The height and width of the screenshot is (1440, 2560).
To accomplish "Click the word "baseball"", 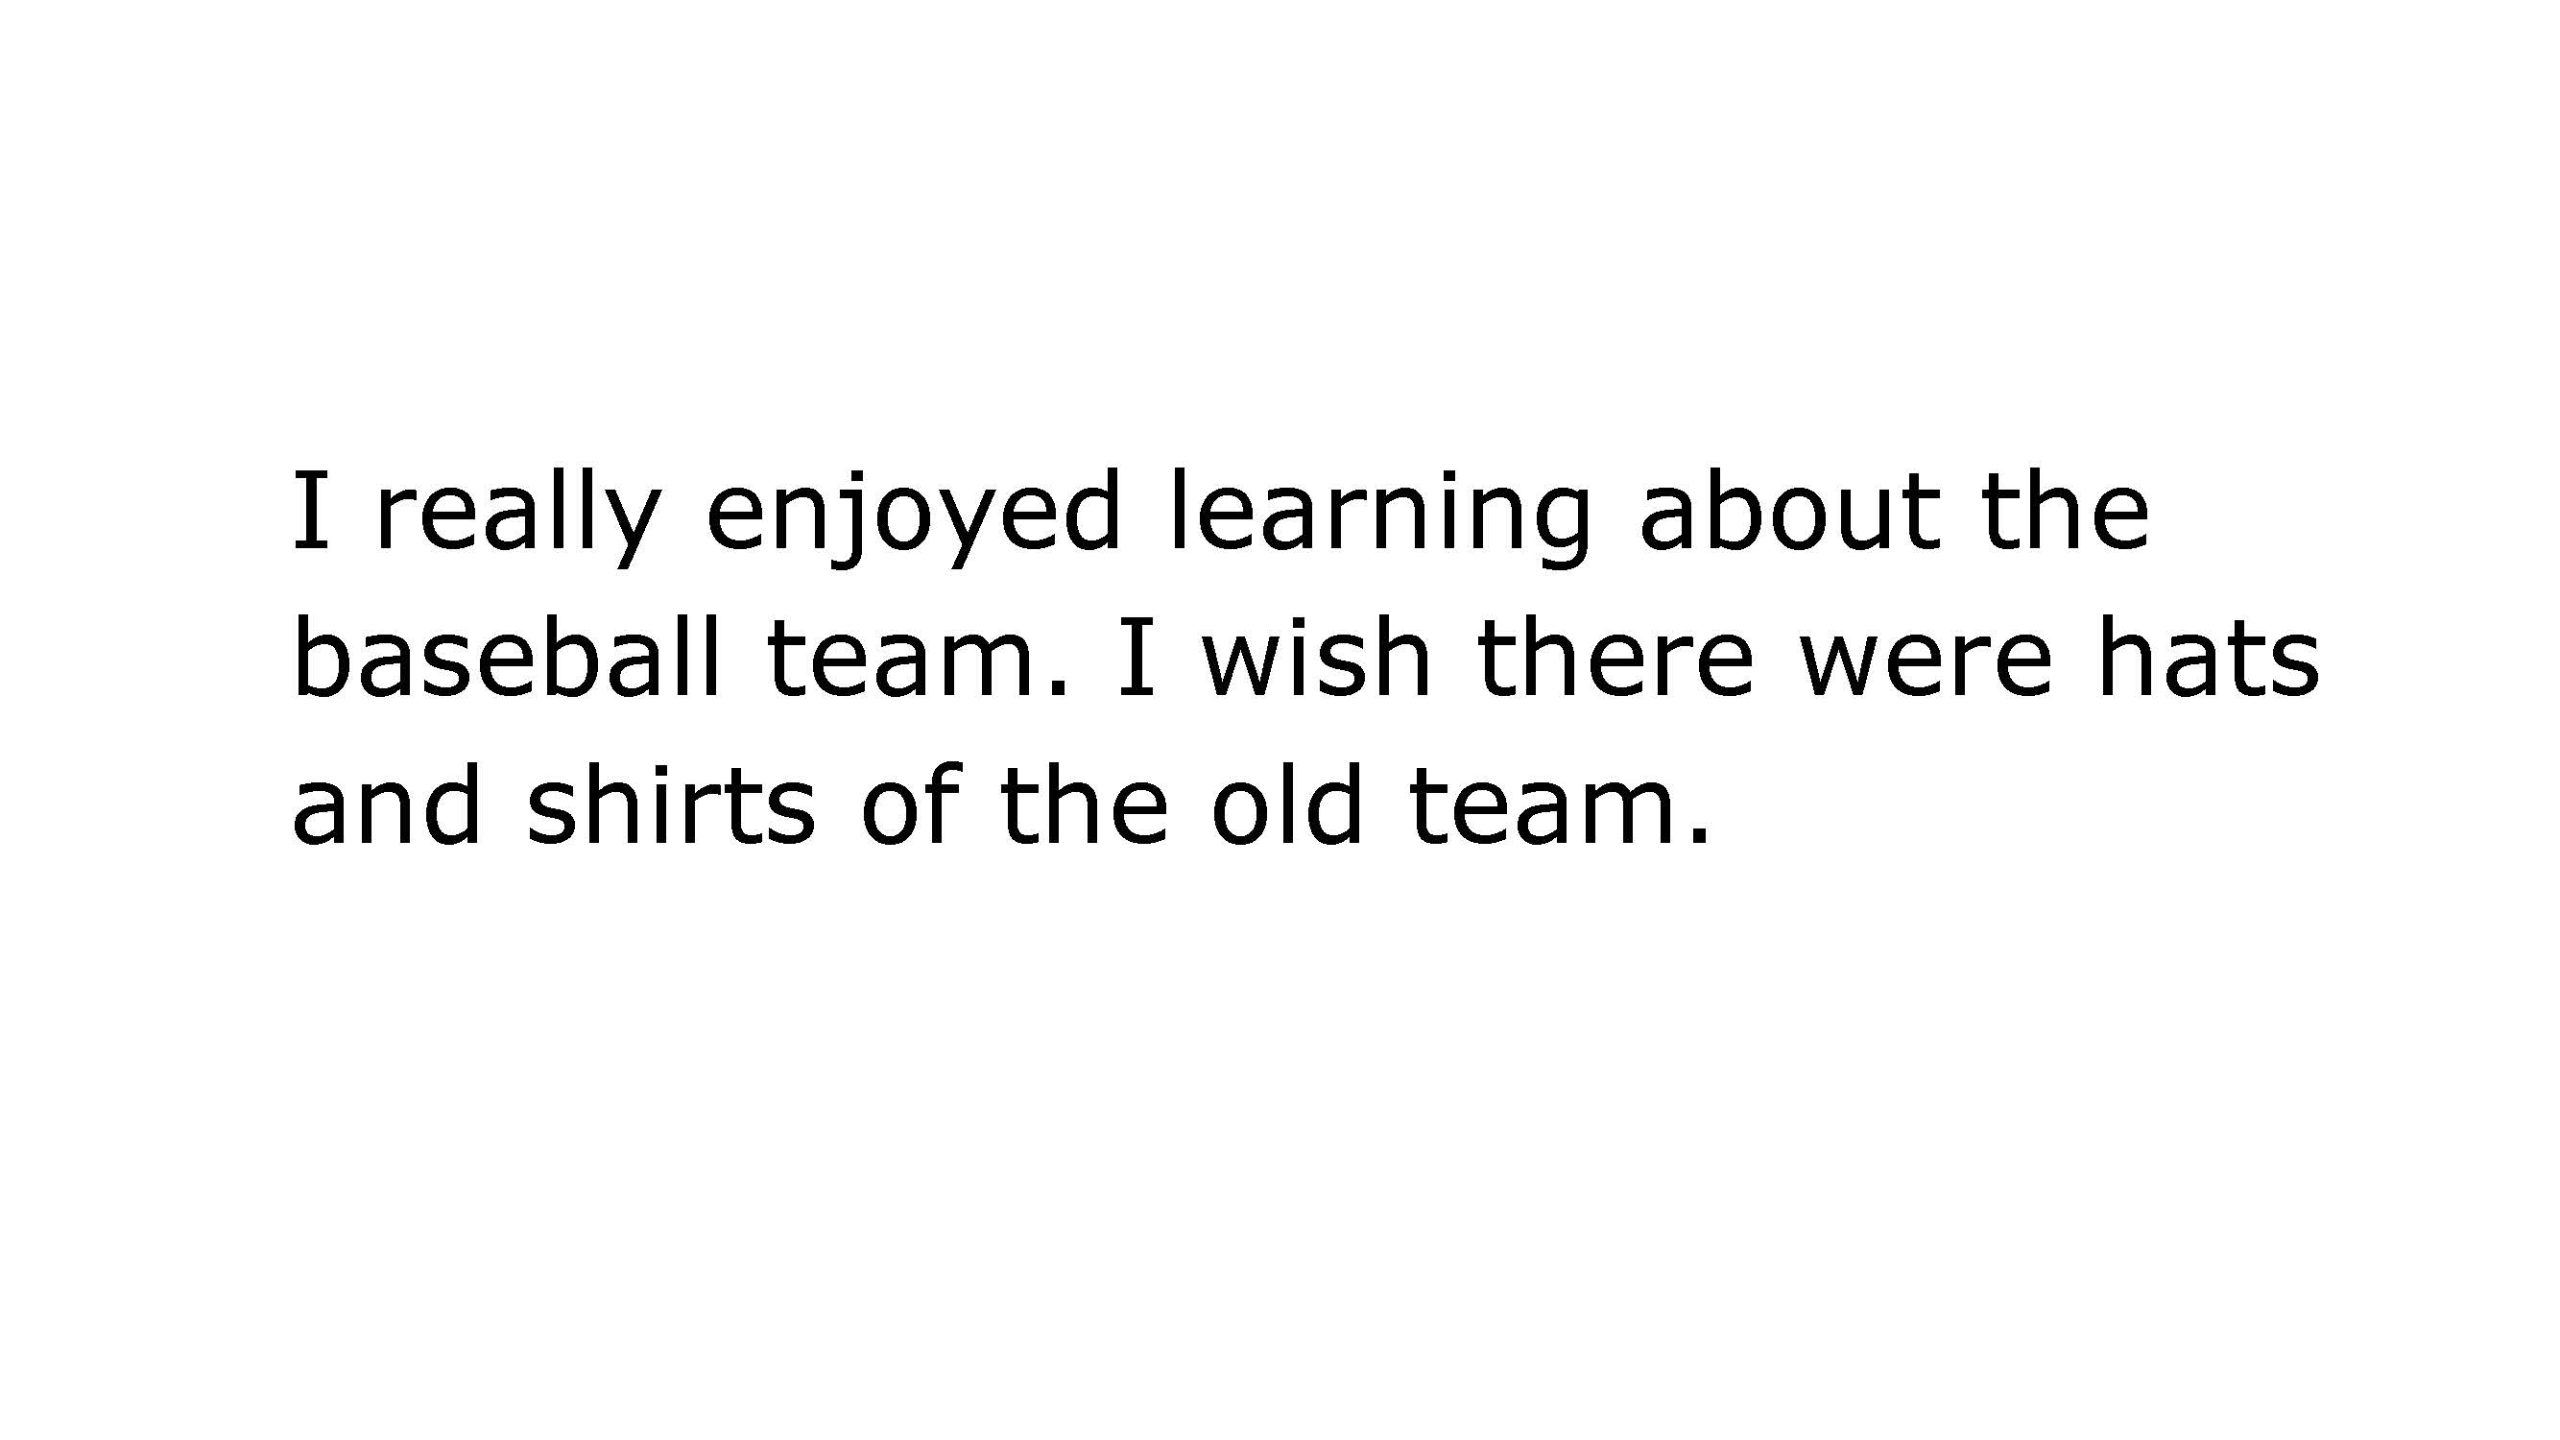I will point(507,660).
